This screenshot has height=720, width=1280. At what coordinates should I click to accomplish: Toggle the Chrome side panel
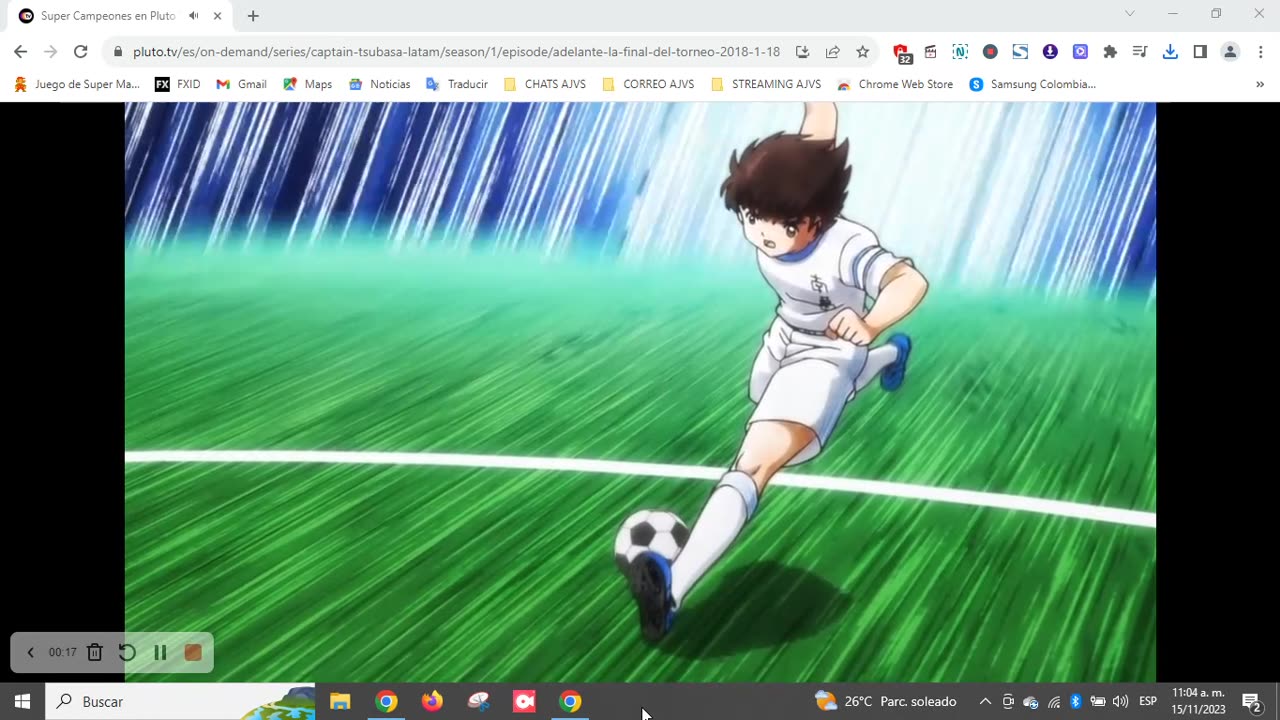(x=1200, y=52)
